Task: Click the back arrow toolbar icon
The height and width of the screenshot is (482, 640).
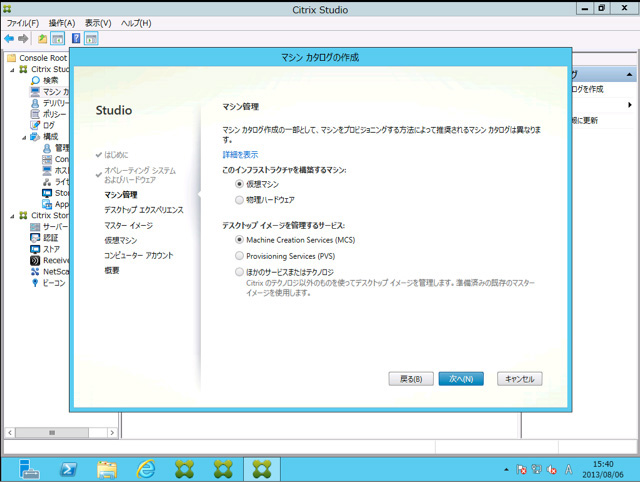Action: click(9, 39)
